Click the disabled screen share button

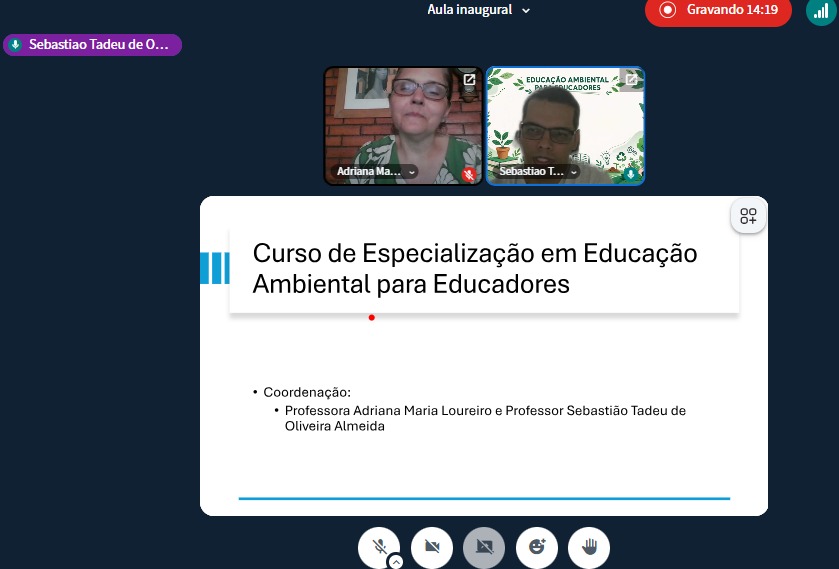pyautogui.click(x=484, y=546)
